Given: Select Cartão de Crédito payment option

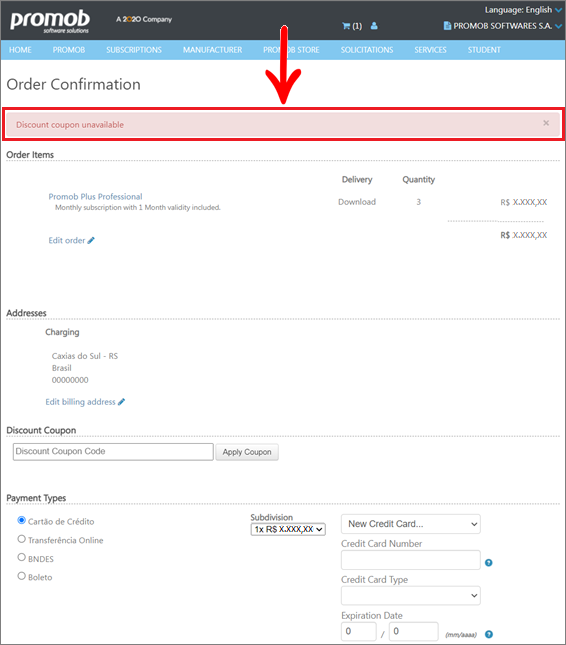Looking at the screenshot, I should tap(22, 520).
